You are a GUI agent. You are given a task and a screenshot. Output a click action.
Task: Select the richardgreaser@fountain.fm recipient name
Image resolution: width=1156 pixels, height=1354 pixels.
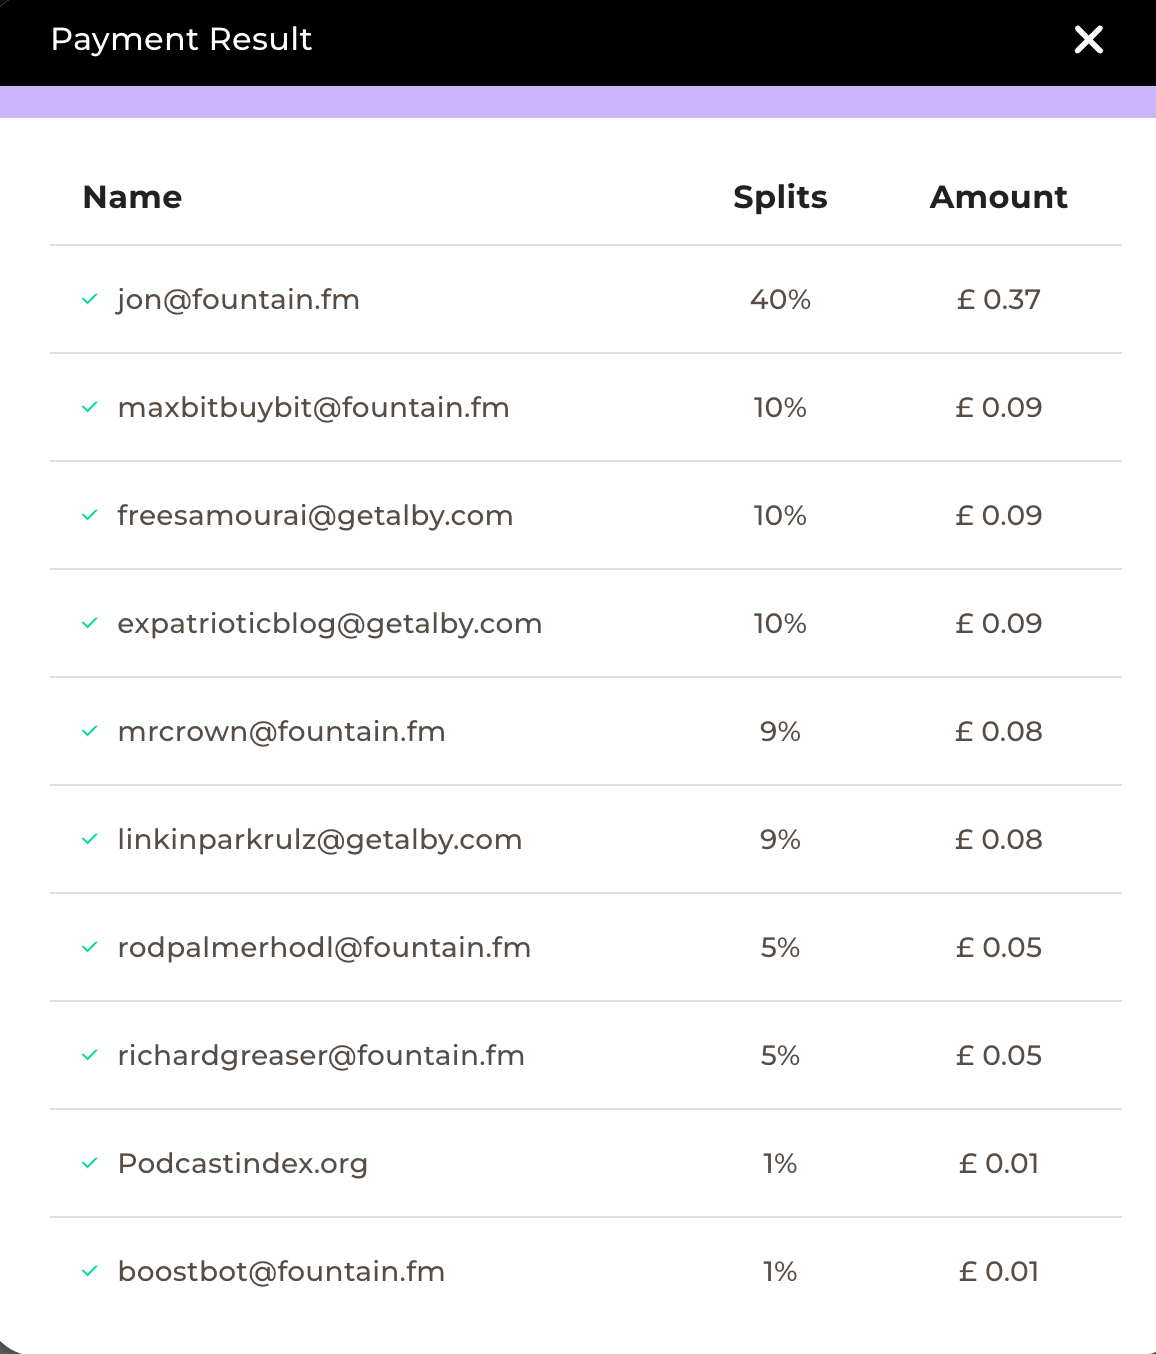click(321, 1056)
